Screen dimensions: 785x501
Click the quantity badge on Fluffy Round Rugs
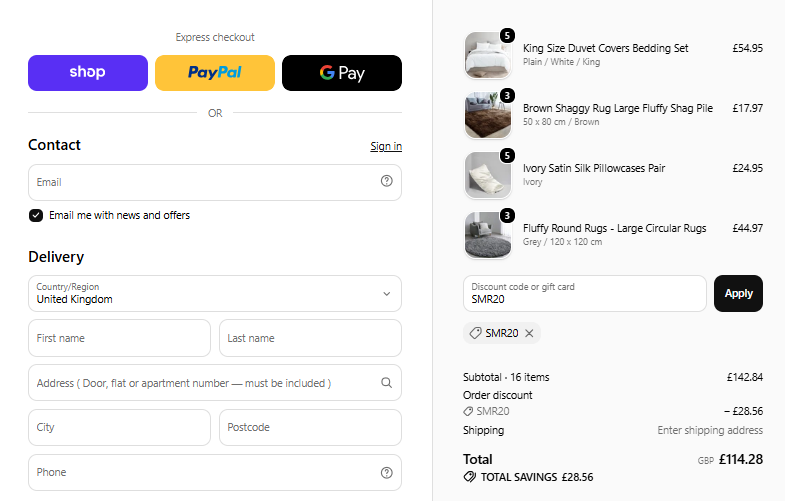507,216
